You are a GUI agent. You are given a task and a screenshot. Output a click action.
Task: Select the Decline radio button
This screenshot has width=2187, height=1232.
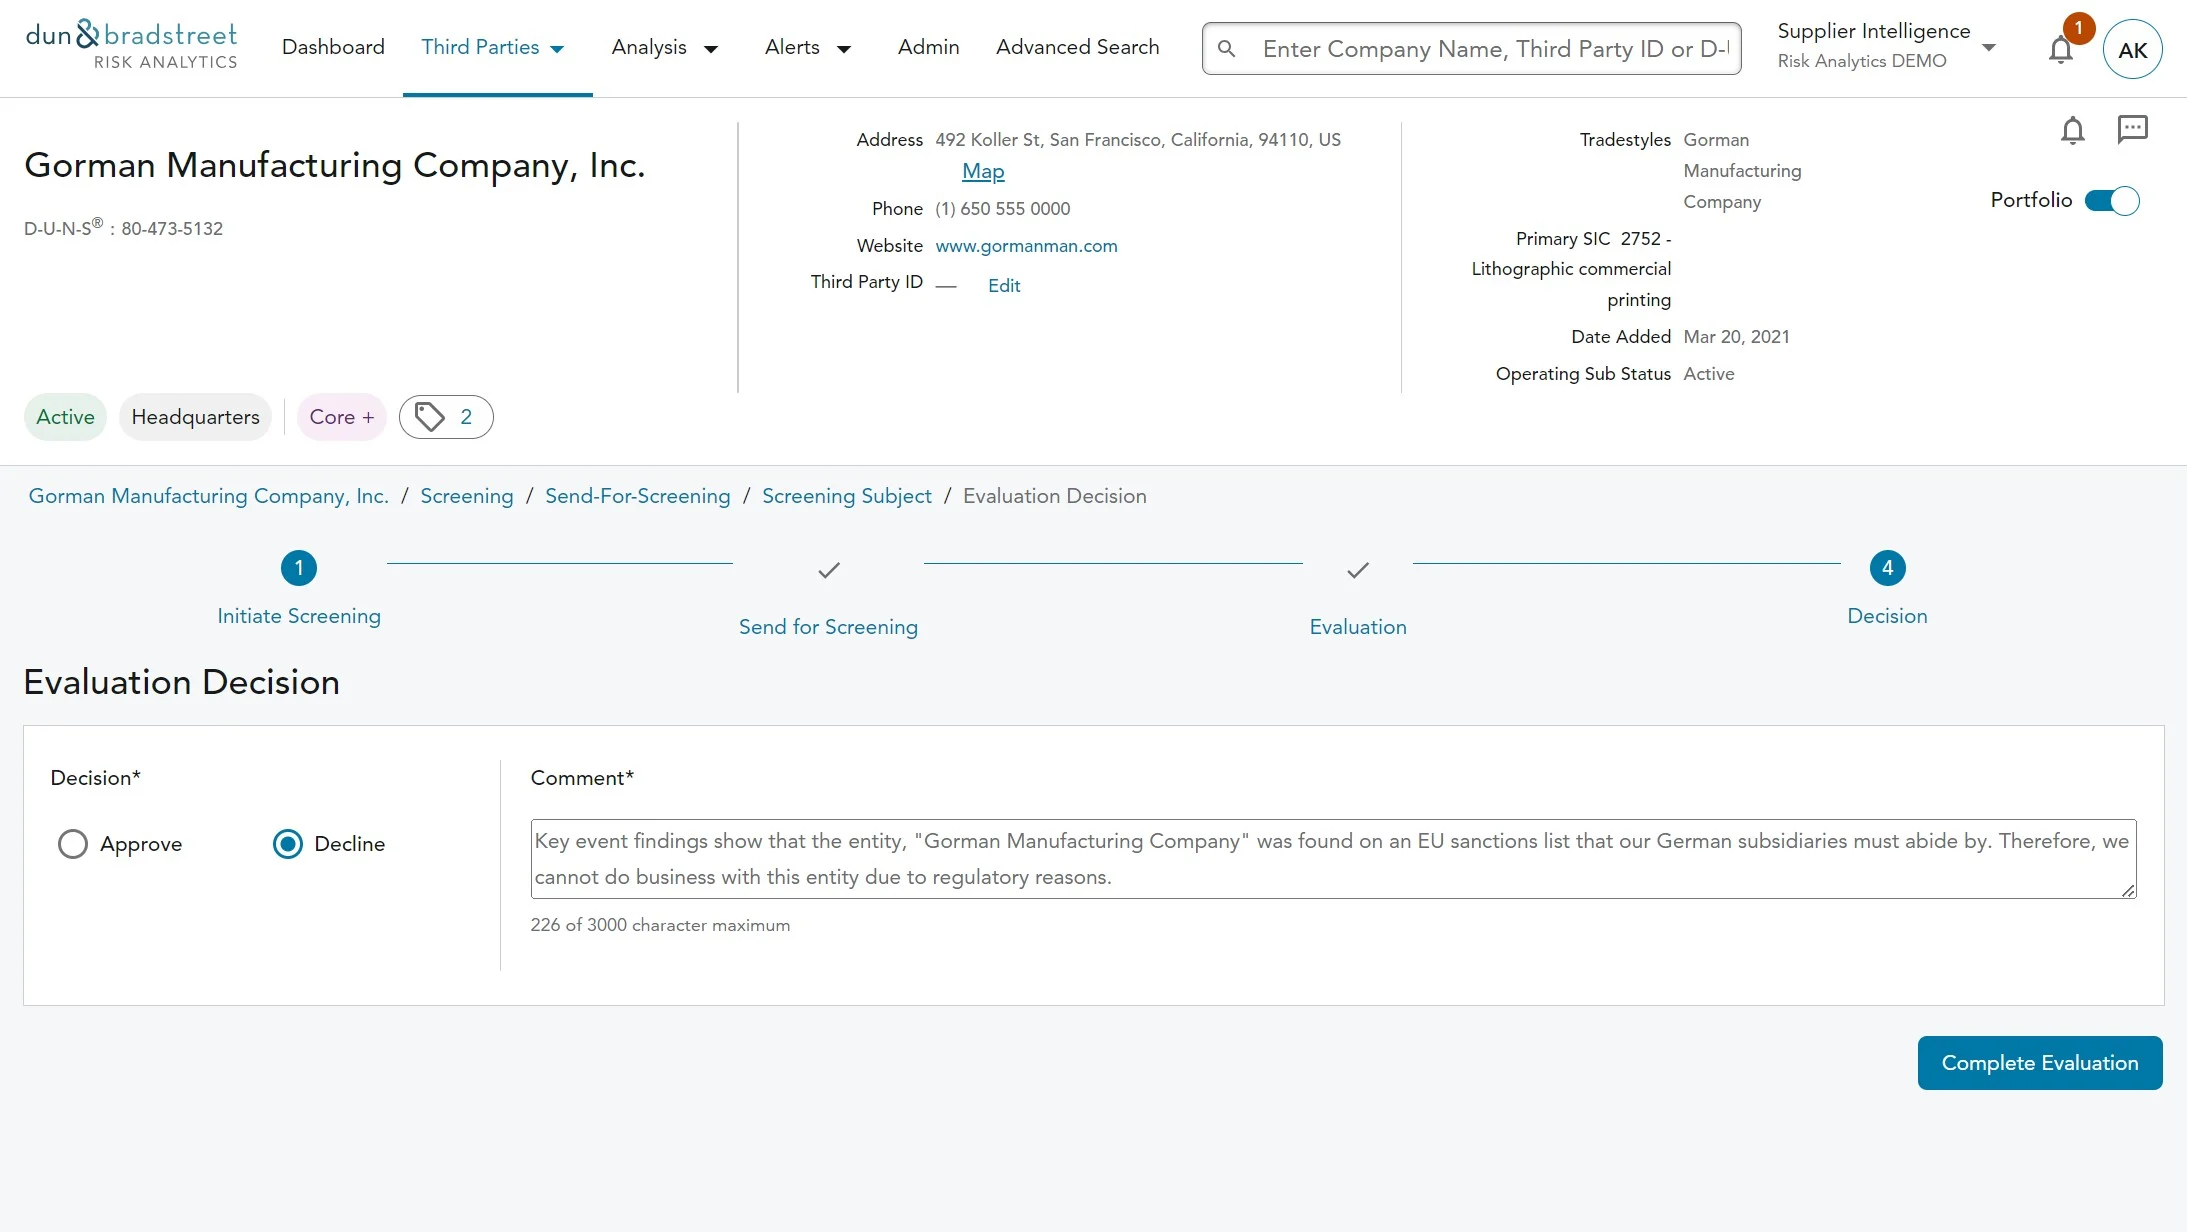click(288, 844)
